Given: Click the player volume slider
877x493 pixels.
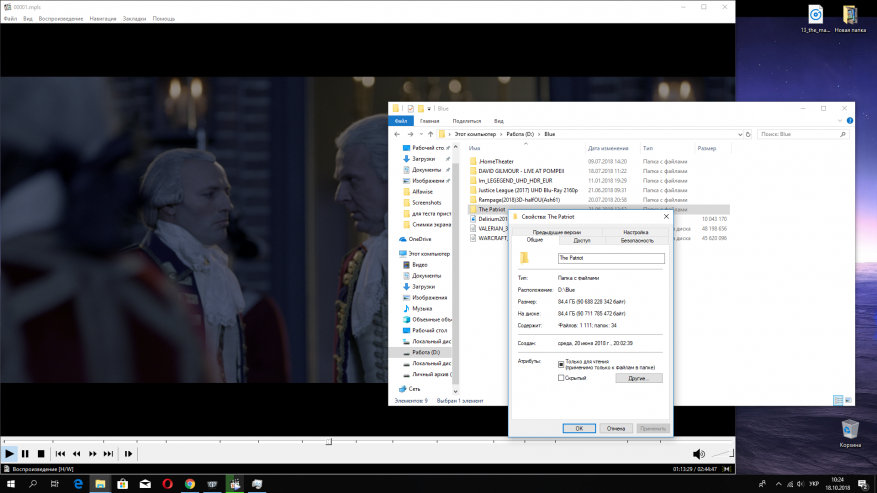Looking at the screenshot, I should click(722, 453).
